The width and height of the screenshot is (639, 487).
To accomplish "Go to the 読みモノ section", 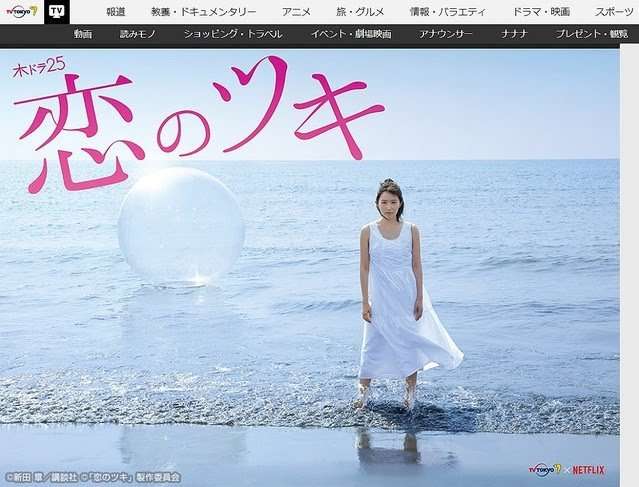I will point(138,34).
